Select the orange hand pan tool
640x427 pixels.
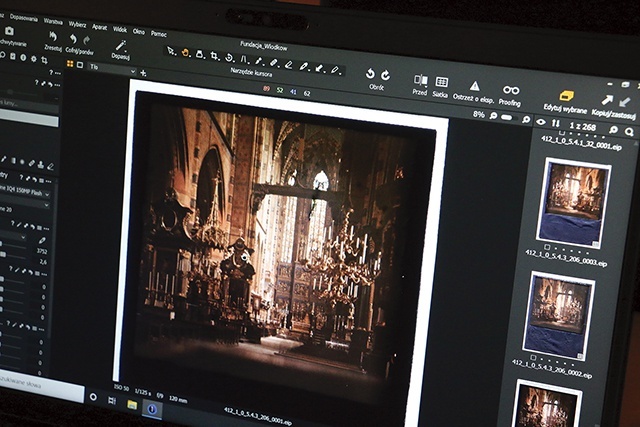(x=185, y=53)
